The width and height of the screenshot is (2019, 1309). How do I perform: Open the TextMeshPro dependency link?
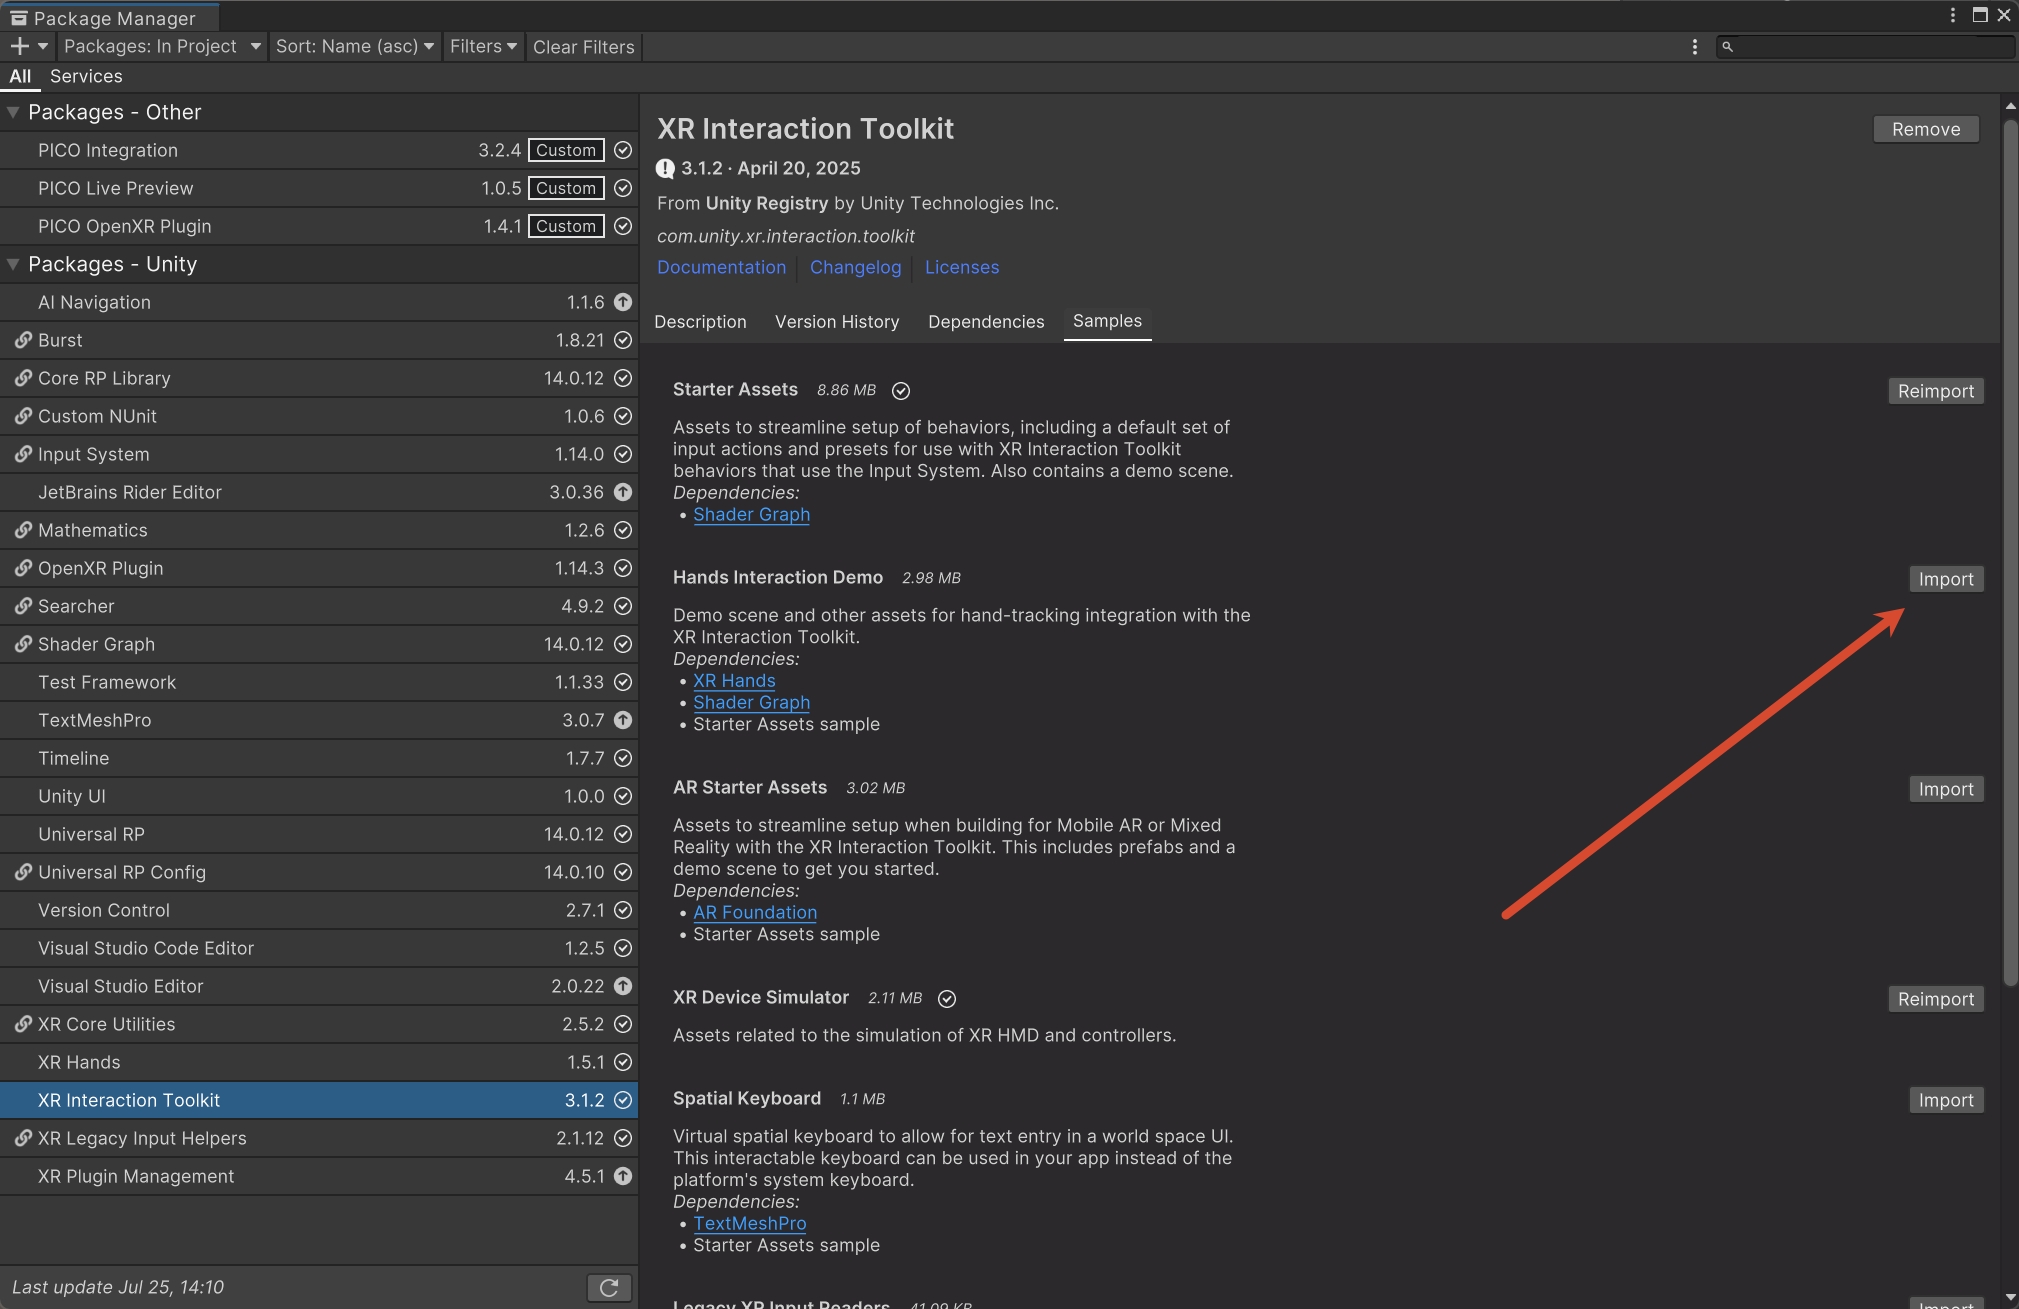(x=750, y=1224)
